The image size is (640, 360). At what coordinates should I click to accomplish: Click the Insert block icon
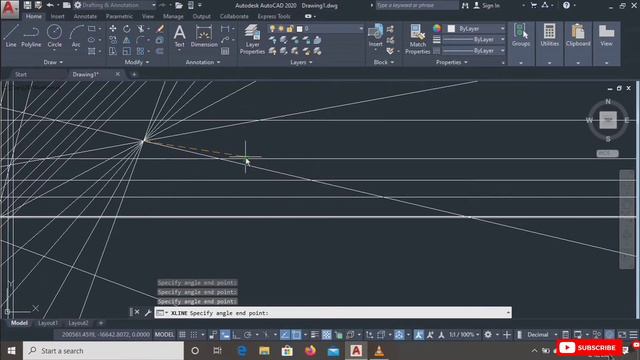[x=375, y=36]
